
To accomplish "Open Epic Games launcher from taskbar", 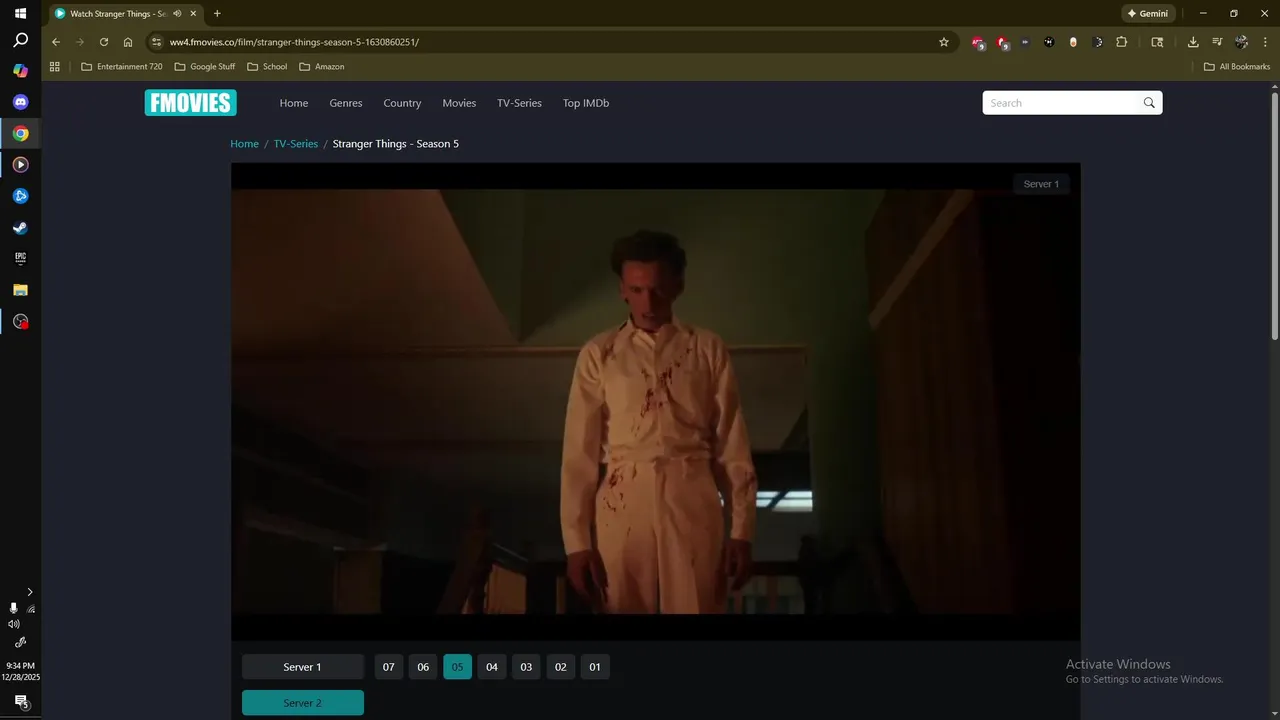I will point(20,258).
